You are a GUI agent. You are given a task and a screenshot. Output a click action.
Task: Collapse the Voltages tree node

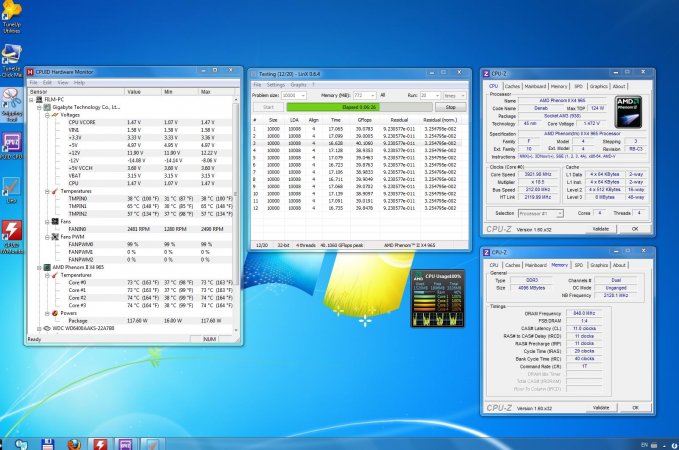[47, 115]
